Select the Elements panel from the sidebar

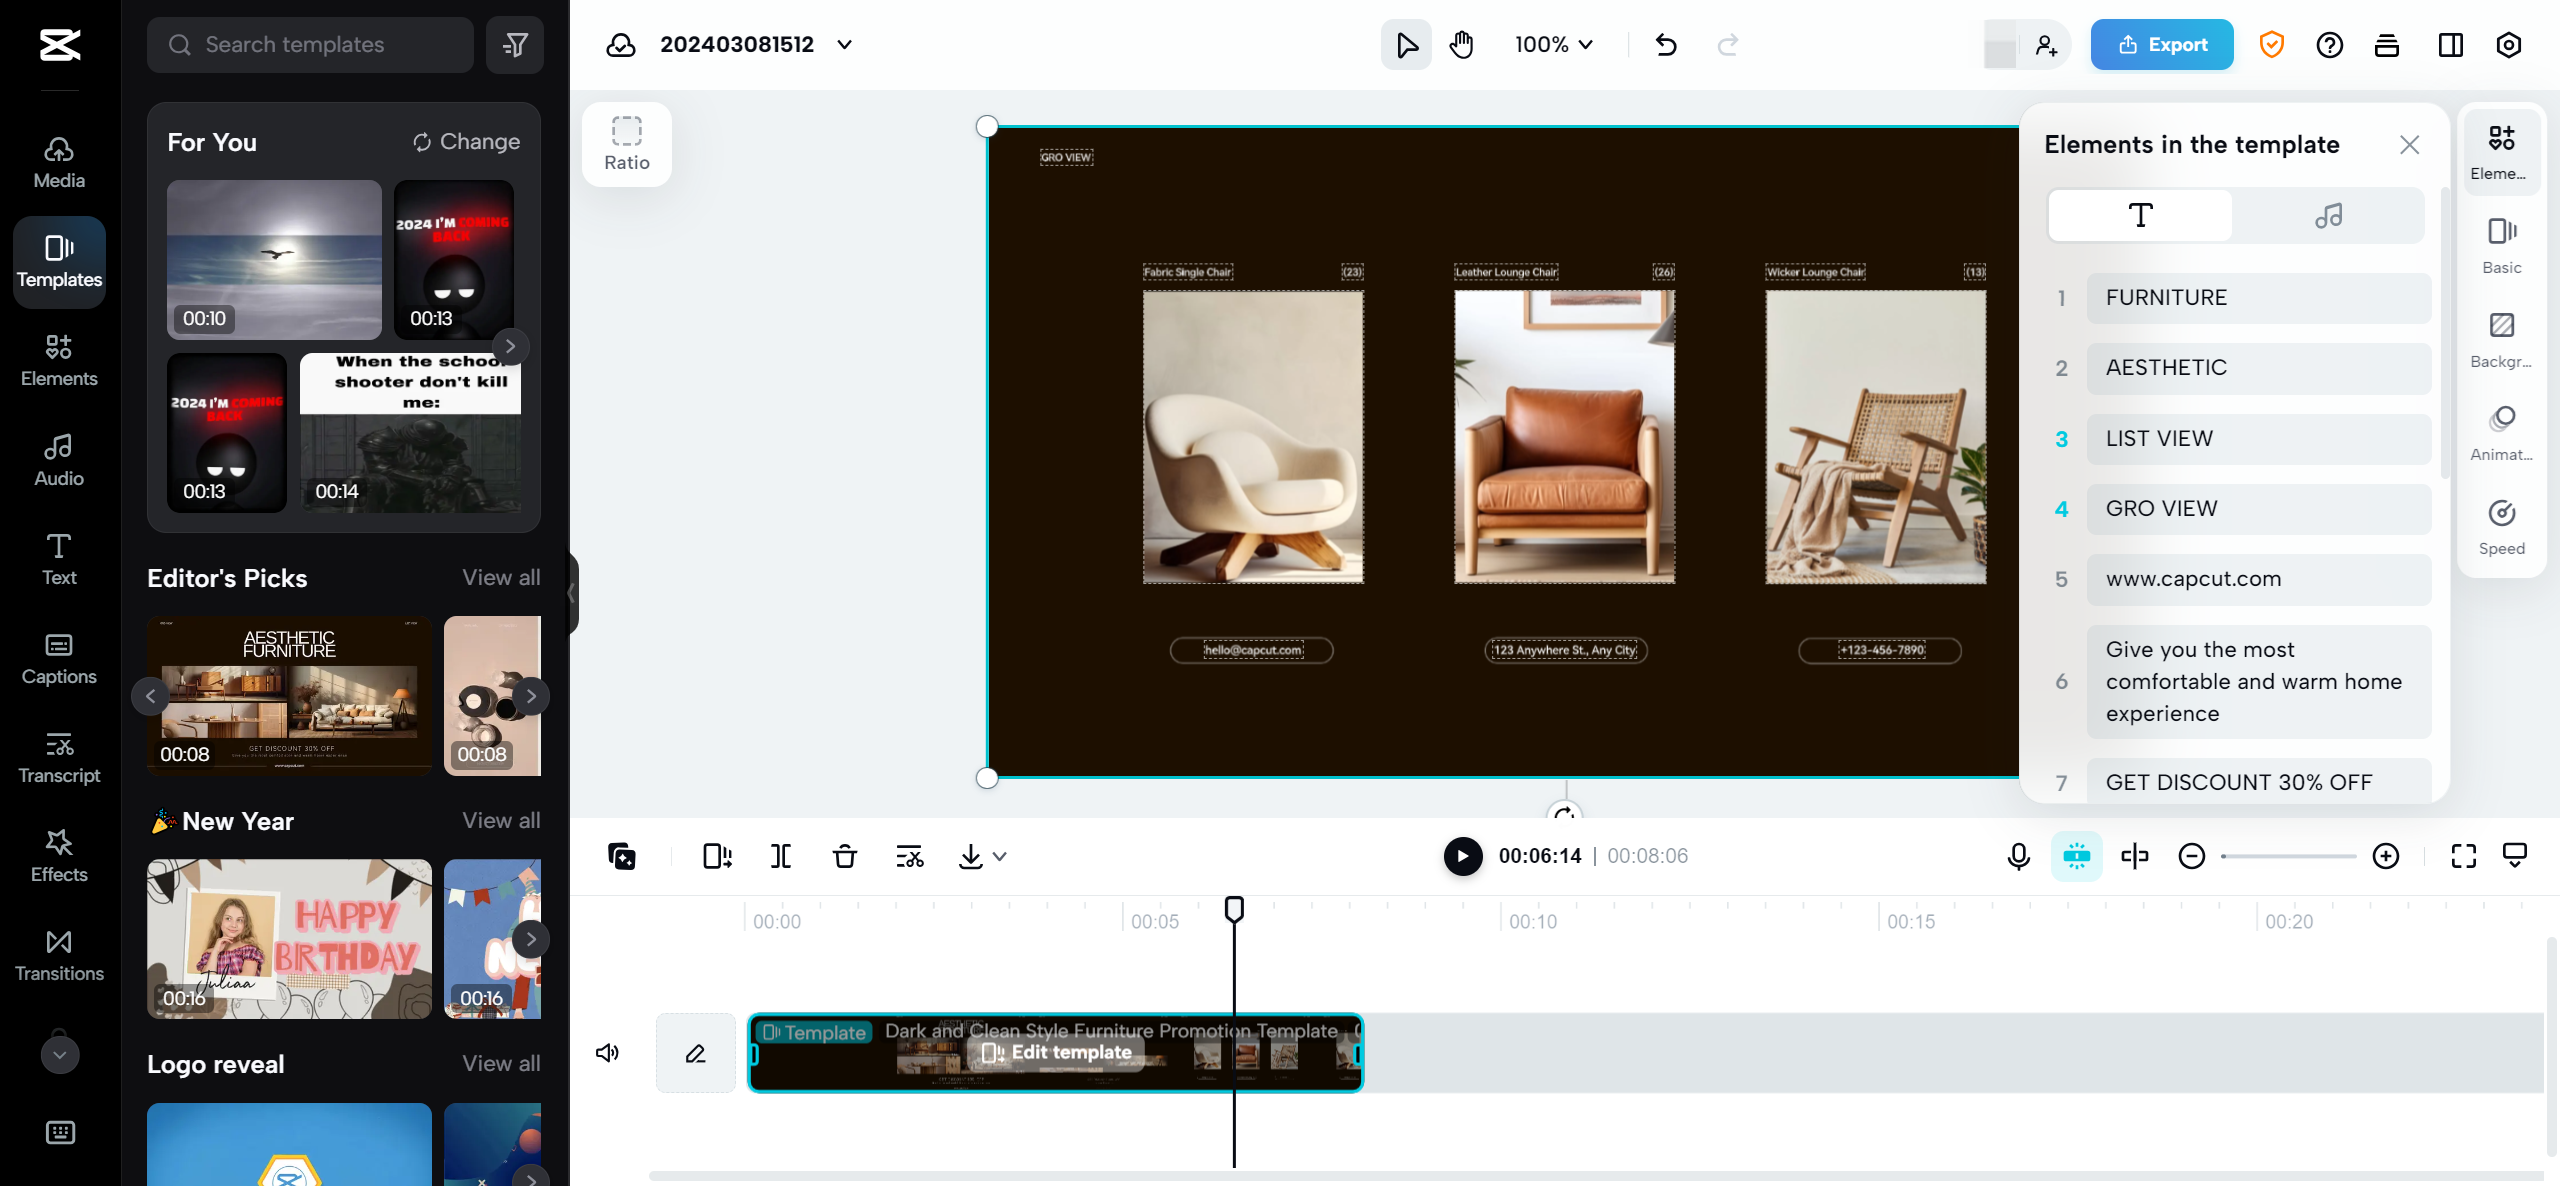58,360
